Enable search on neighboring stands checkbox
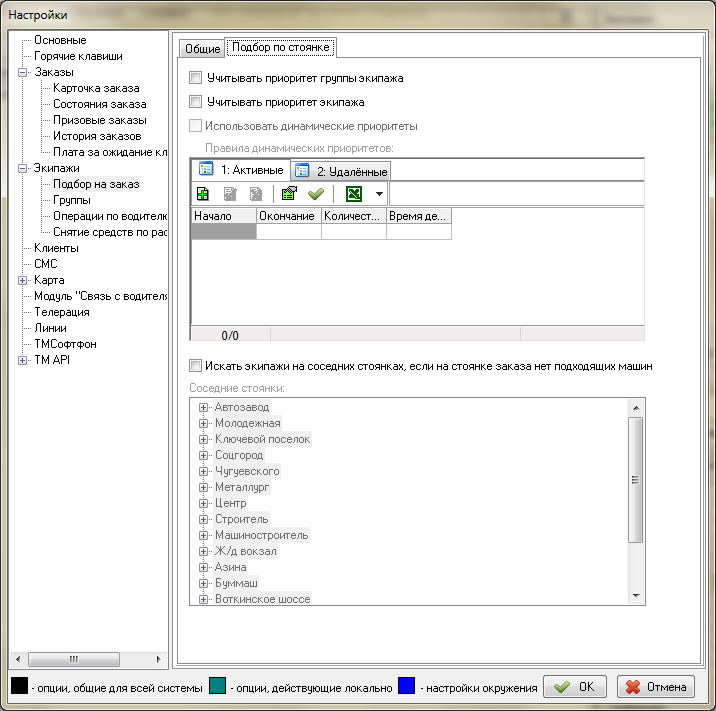The width and height of the screenshot is (716, 711). [x=196, y=366]
